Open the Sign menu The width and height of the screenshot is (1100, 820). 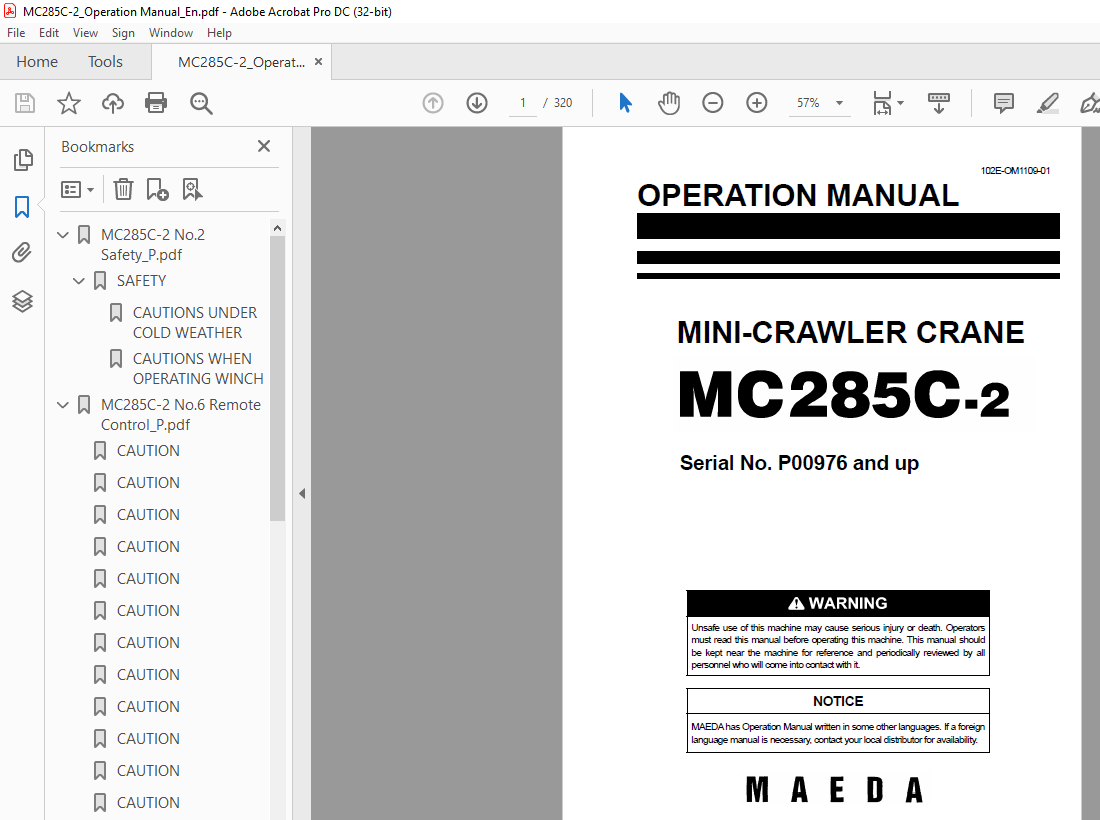(123, 33)
